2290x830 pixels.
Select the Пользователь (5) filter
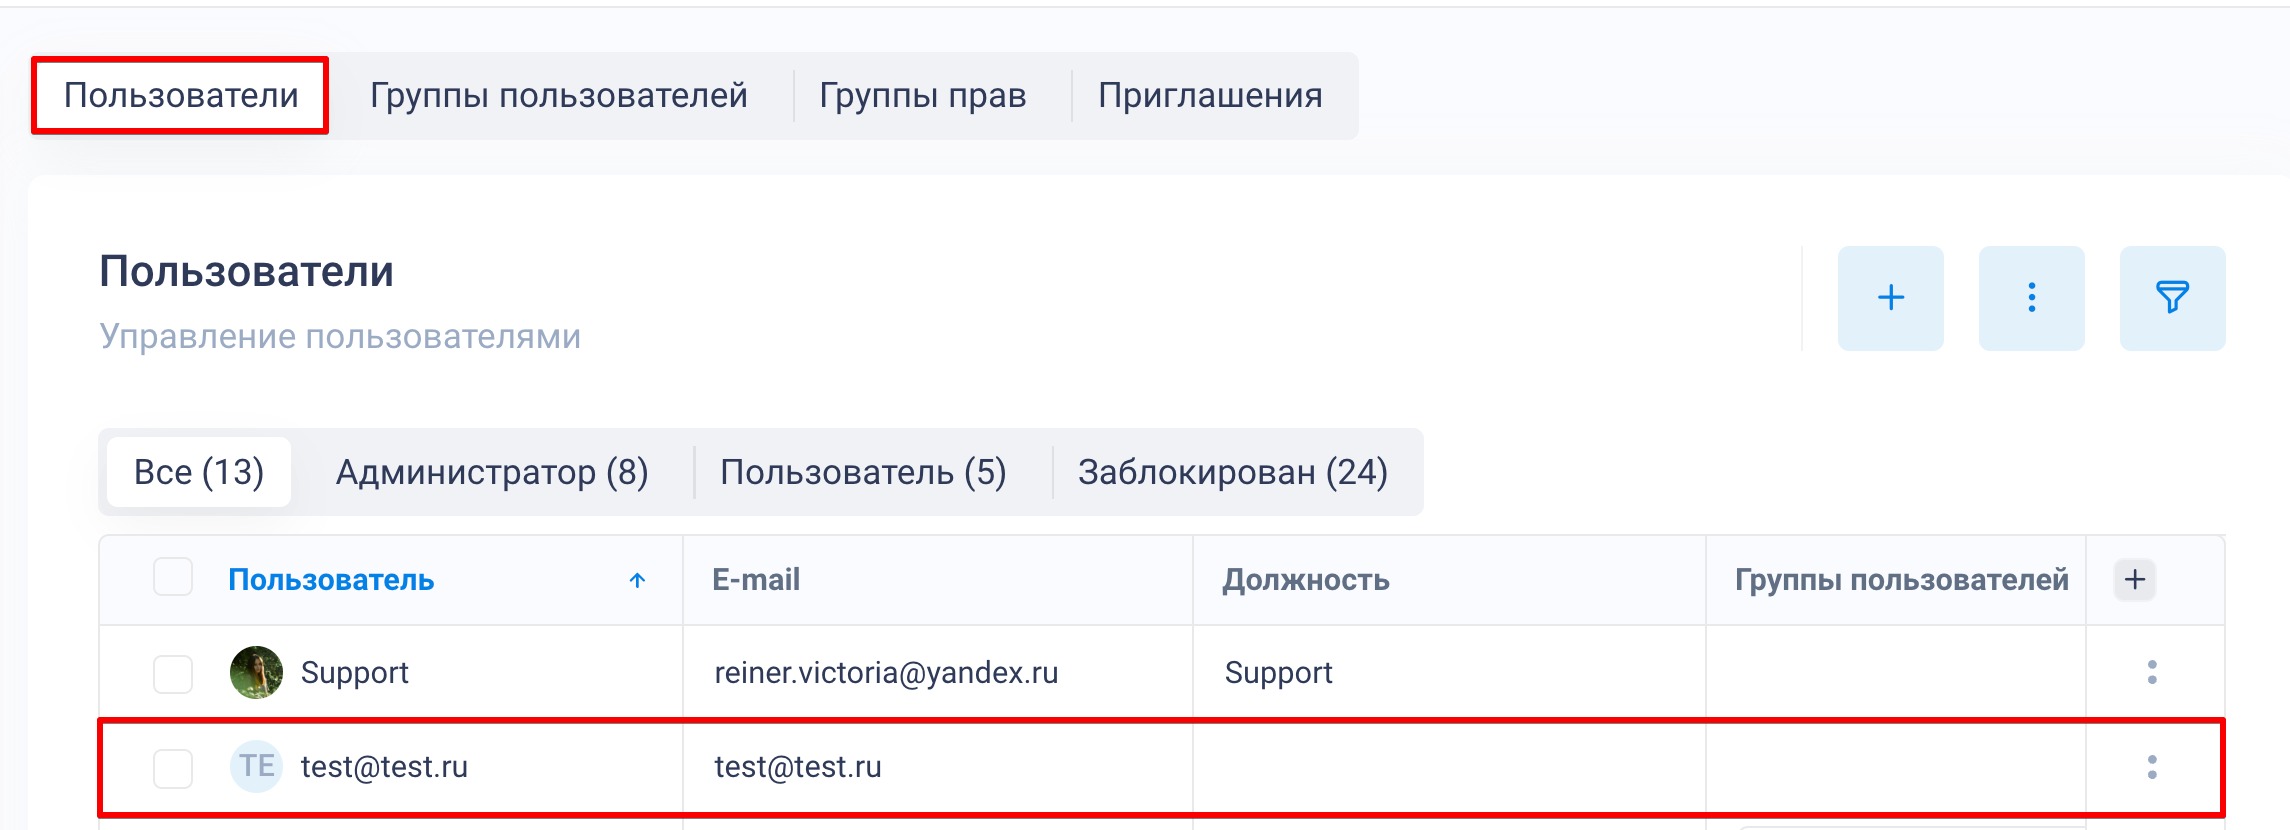[x=863, y=472]
